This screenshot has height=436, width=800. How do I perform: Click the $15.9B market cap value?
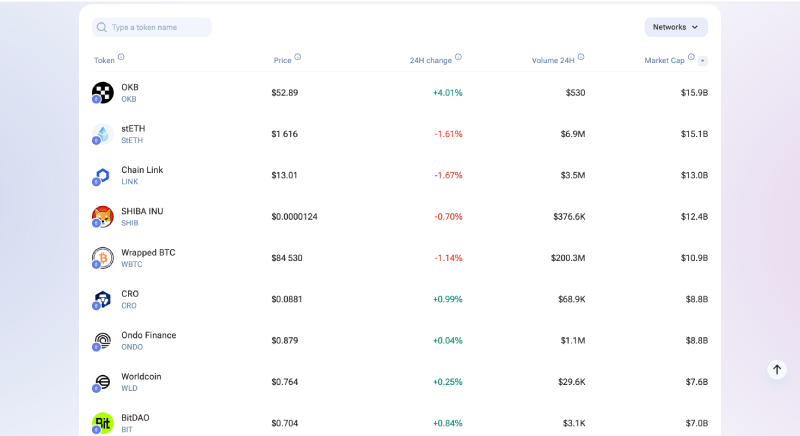coord(694,93)
